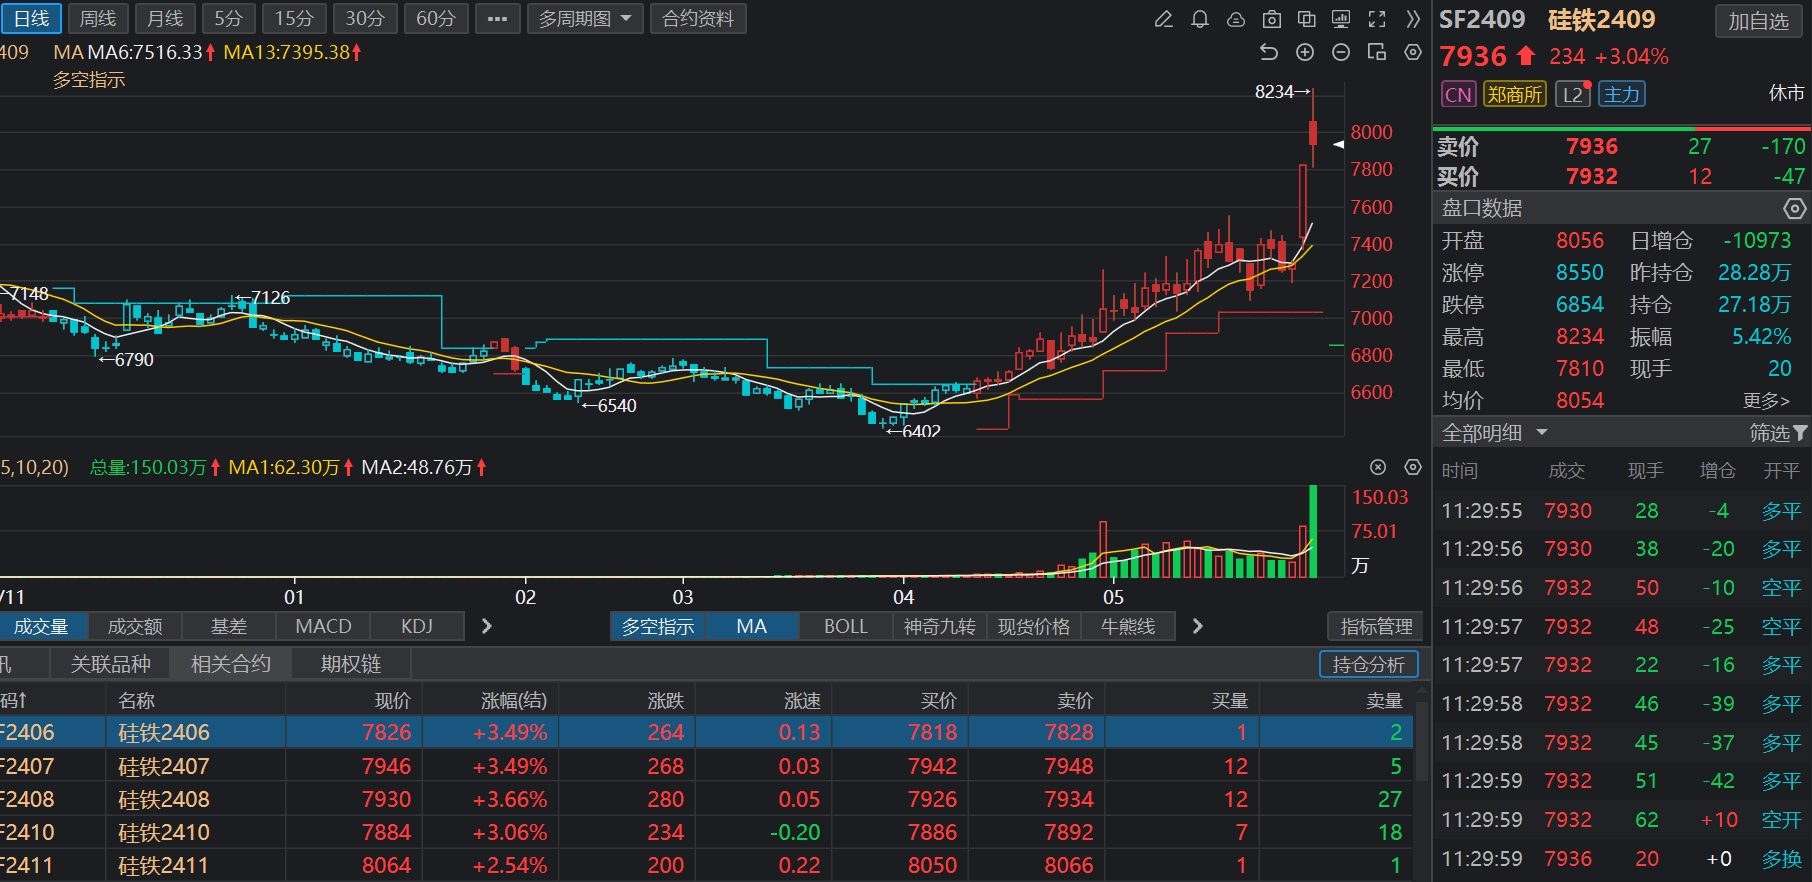1812x882 pixels.
Task: Open main chart settings hexagon icon
Action: [x=1413, y=52]
